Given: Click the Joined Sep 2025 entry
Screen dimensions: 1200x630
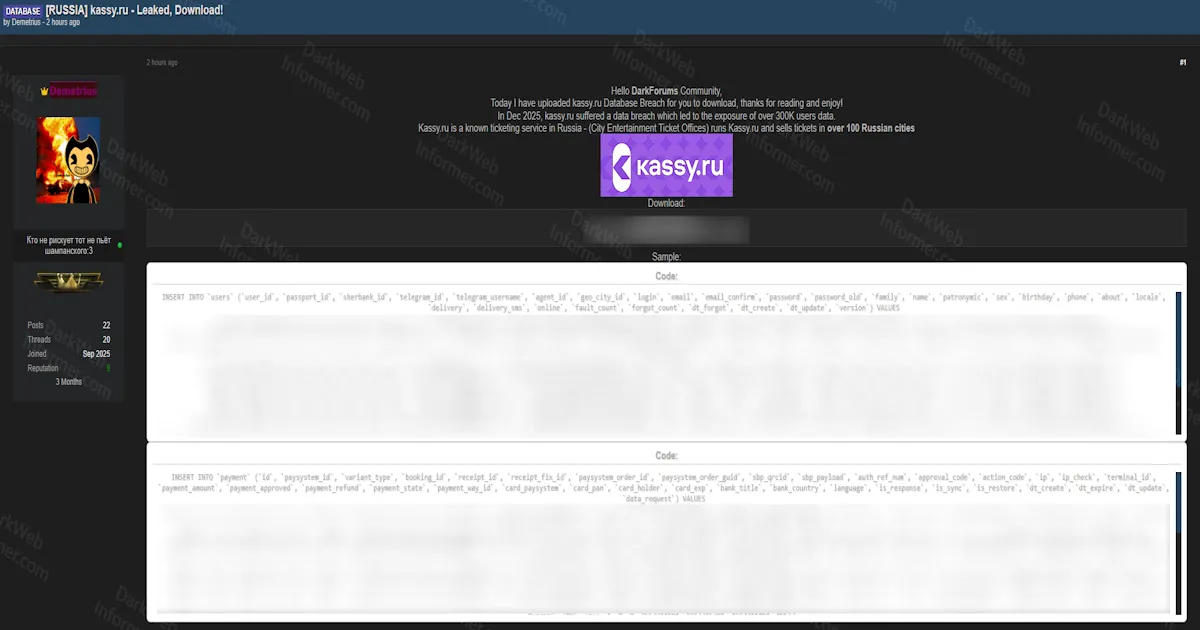Looking at the screenshot, I should point(94,353).
